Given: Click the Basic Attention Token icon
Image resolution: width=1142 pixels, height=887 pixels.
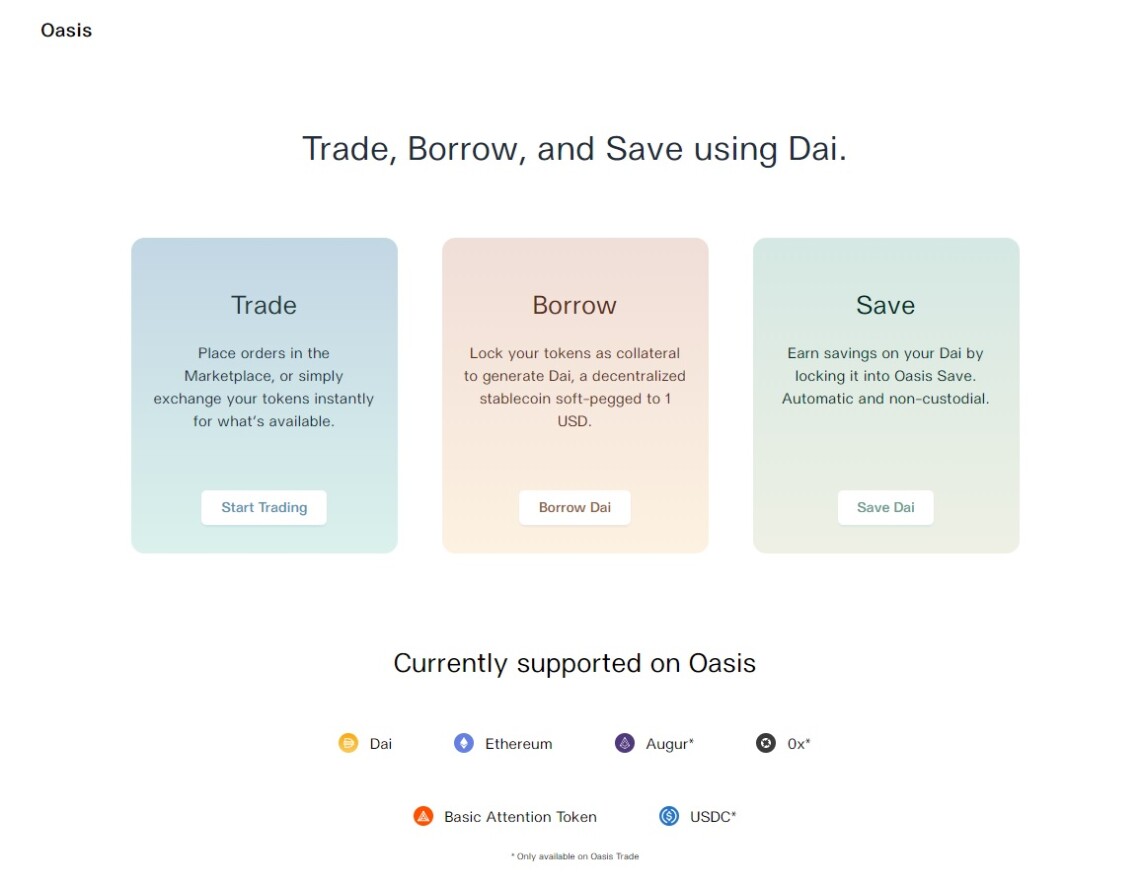Looking at the screenshot, I should [424, 816].
